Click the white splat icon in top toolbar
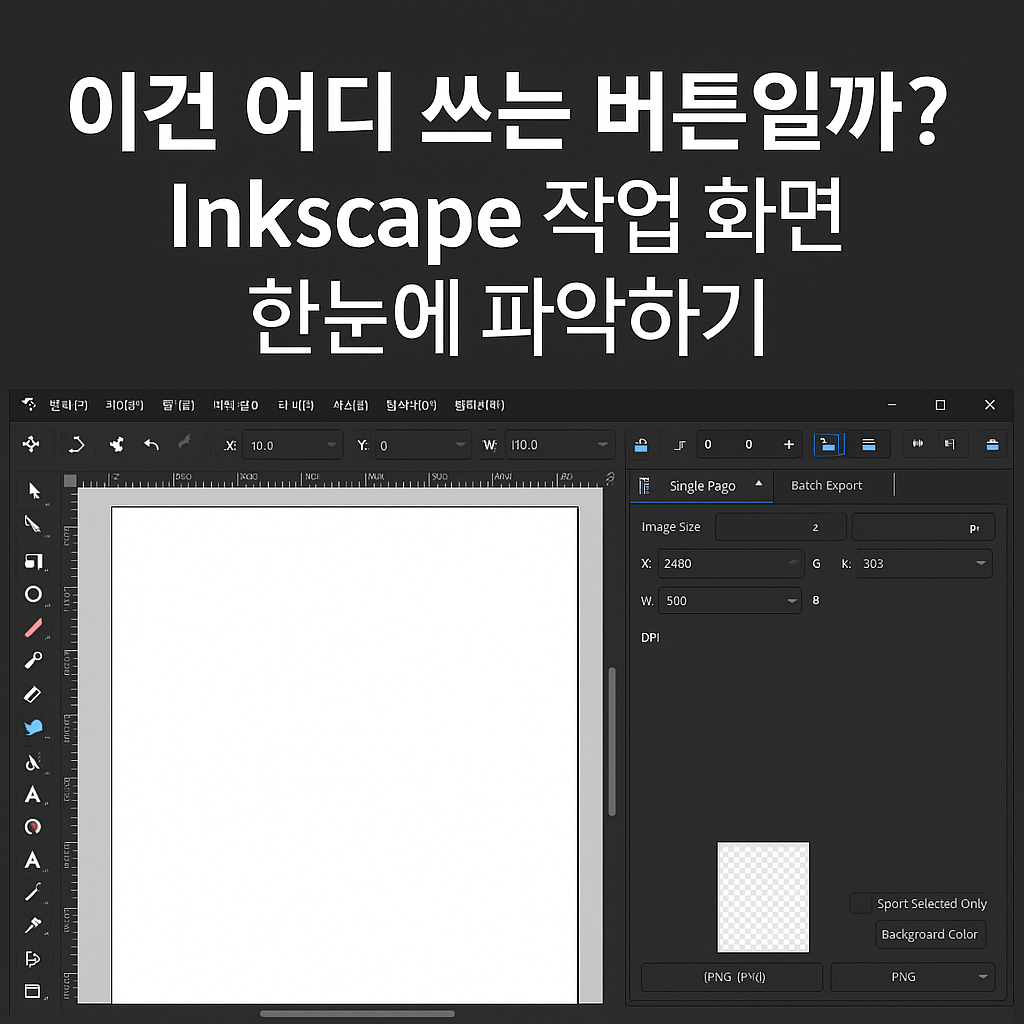 (x=116, y=445)
